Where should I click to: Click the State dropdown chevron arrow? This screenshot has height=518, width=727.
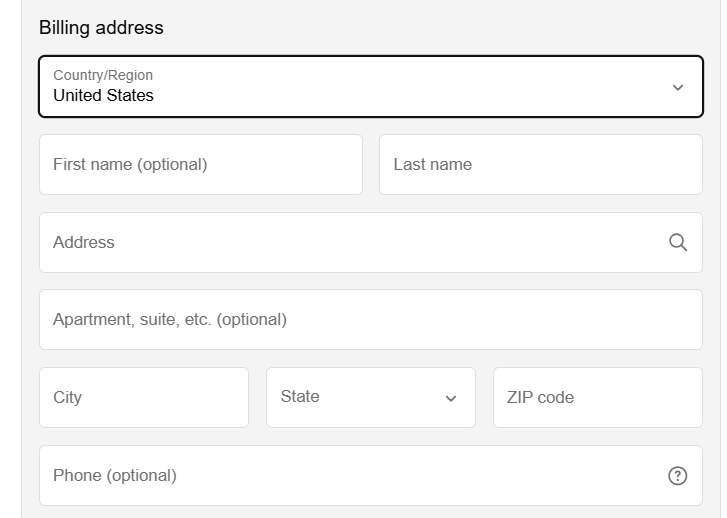point(451,398)
